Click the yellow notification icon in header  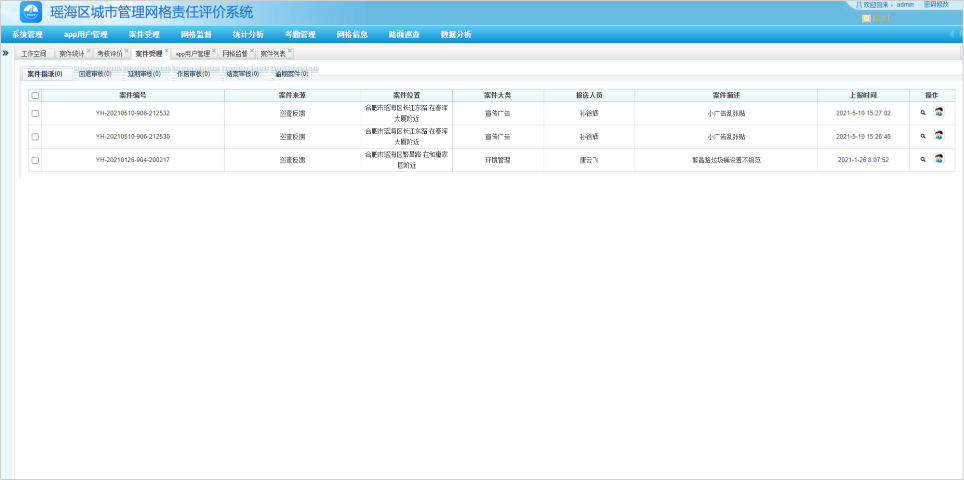coord(866,18)
